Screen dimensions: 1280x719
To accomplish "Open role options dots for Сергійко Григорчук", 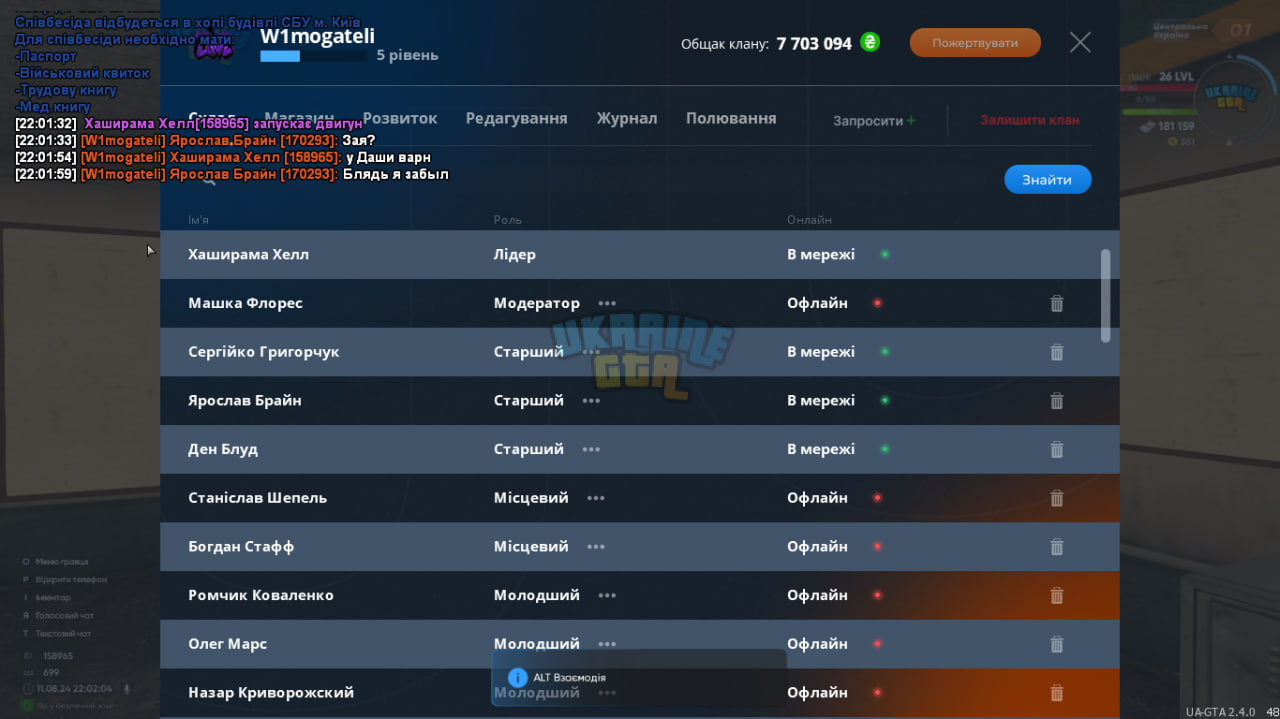I will coord(591,352).
